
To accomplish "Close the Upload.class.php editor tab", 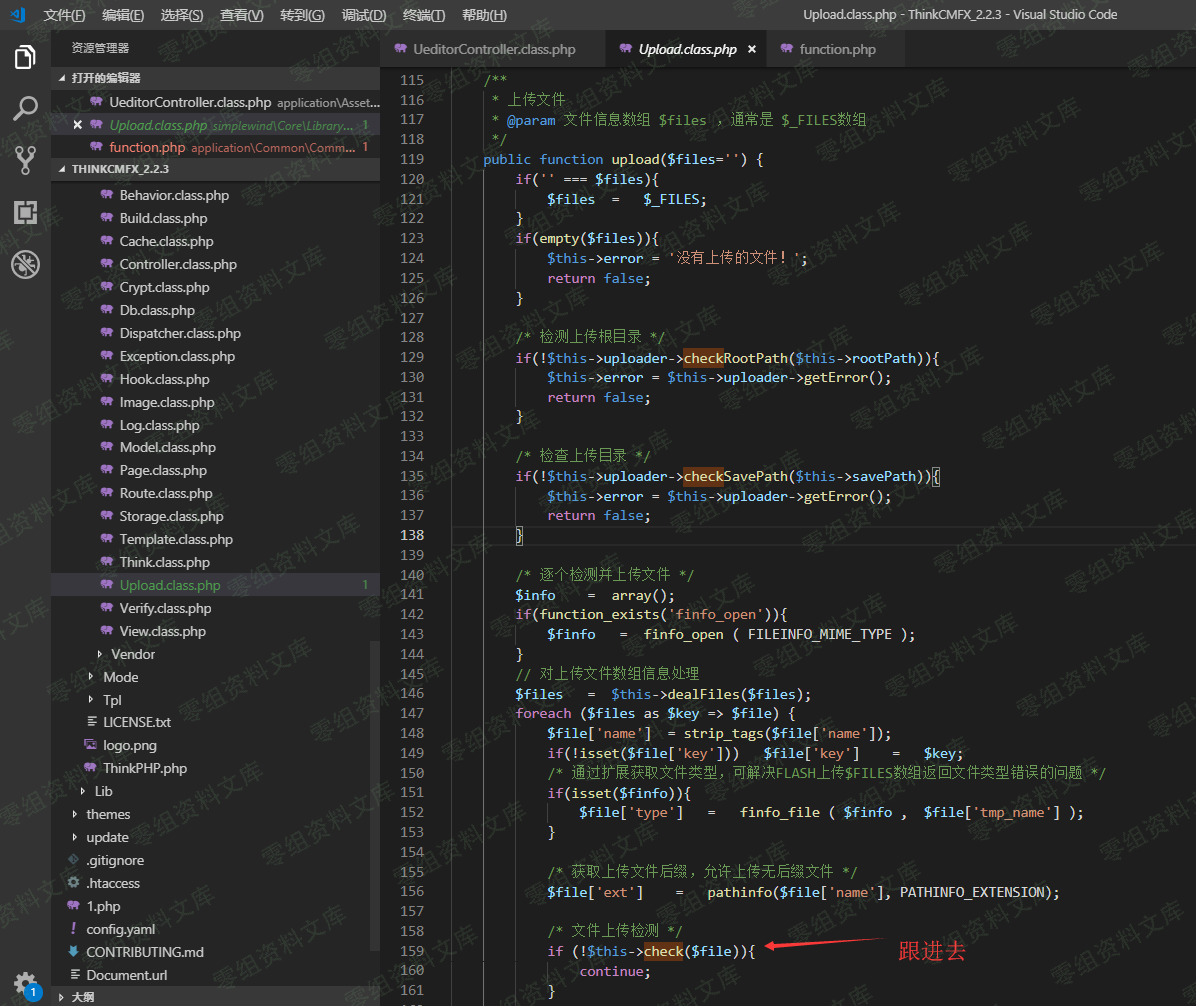I will (x=752, y=49).
